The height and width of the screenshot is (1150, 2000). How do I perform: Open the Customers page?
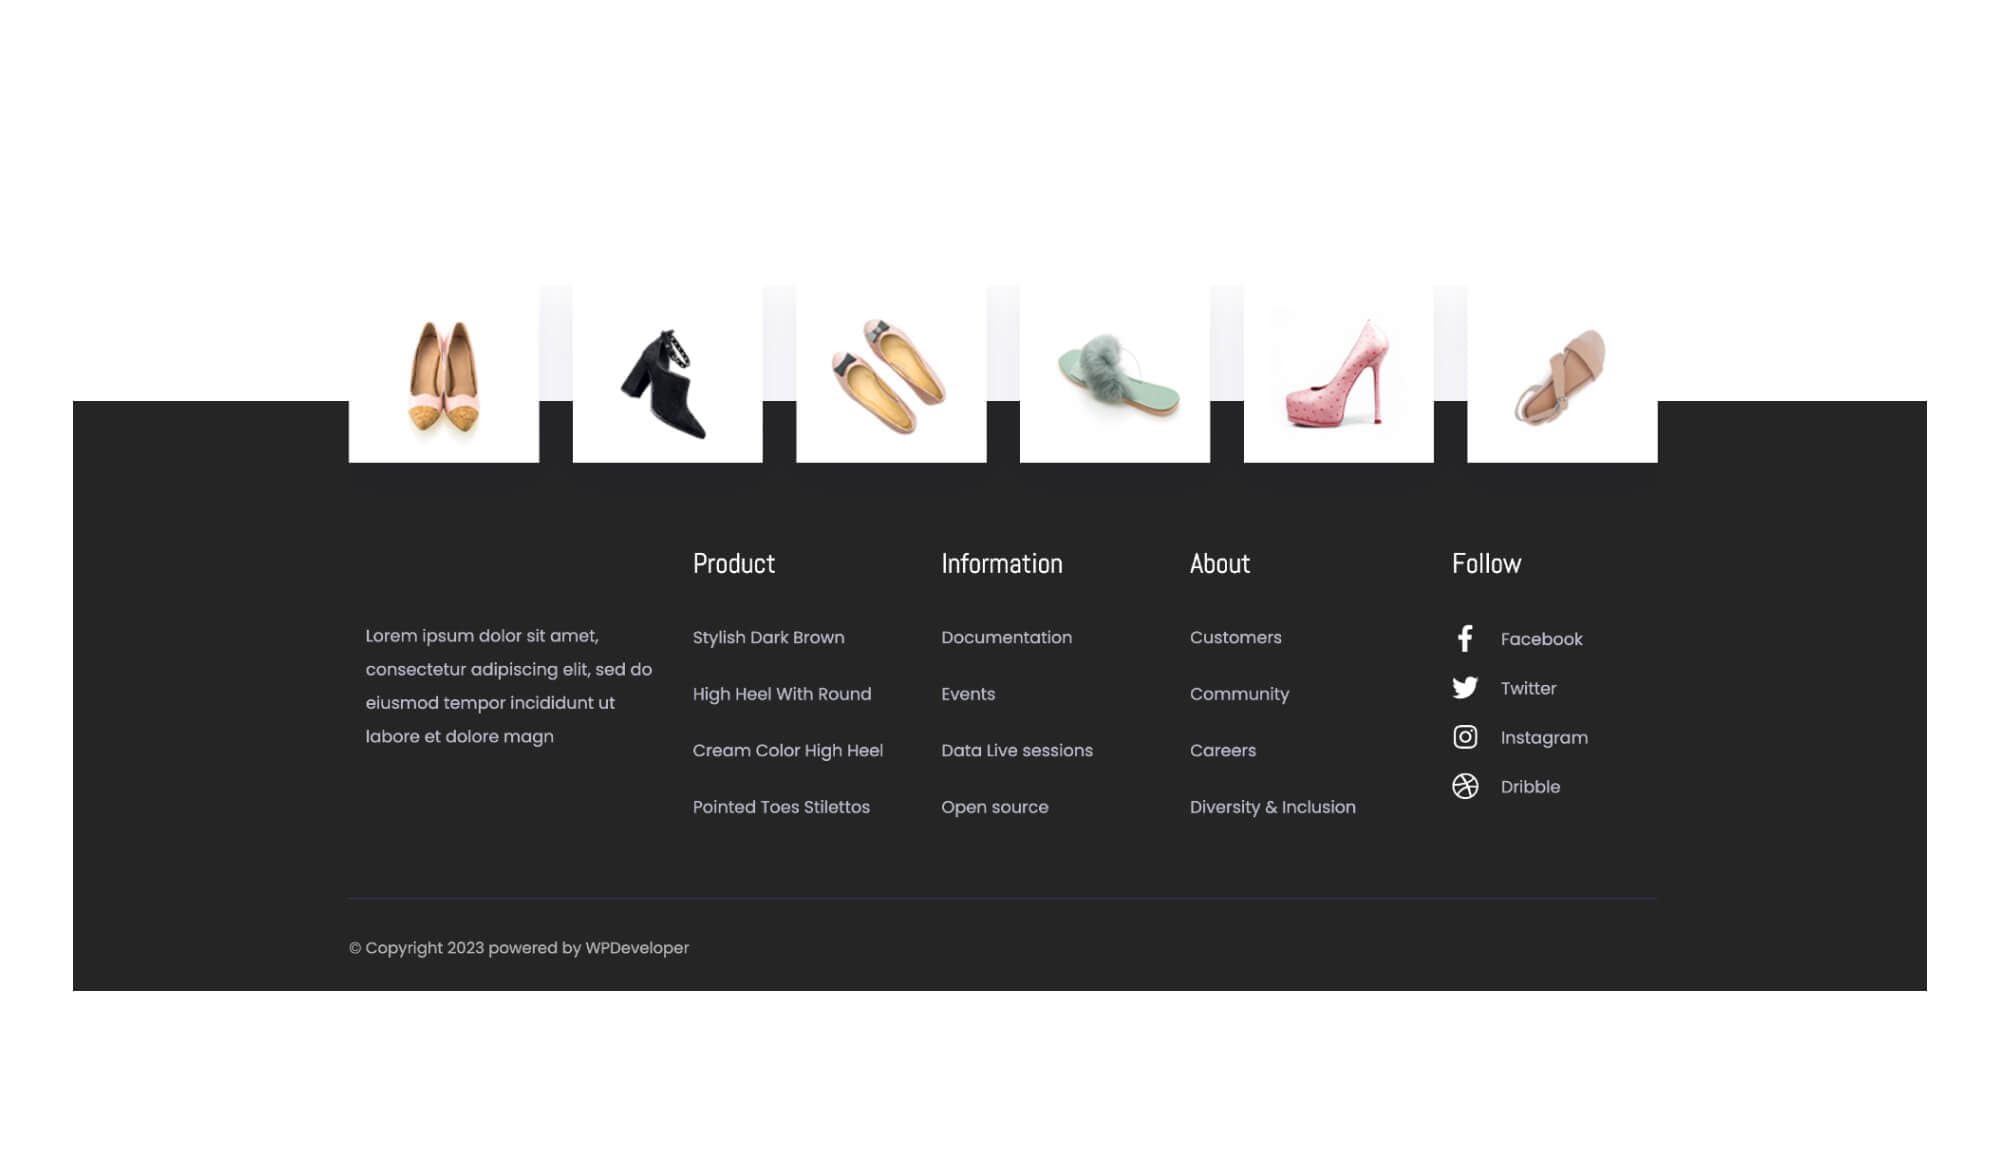coord(1235,637)
